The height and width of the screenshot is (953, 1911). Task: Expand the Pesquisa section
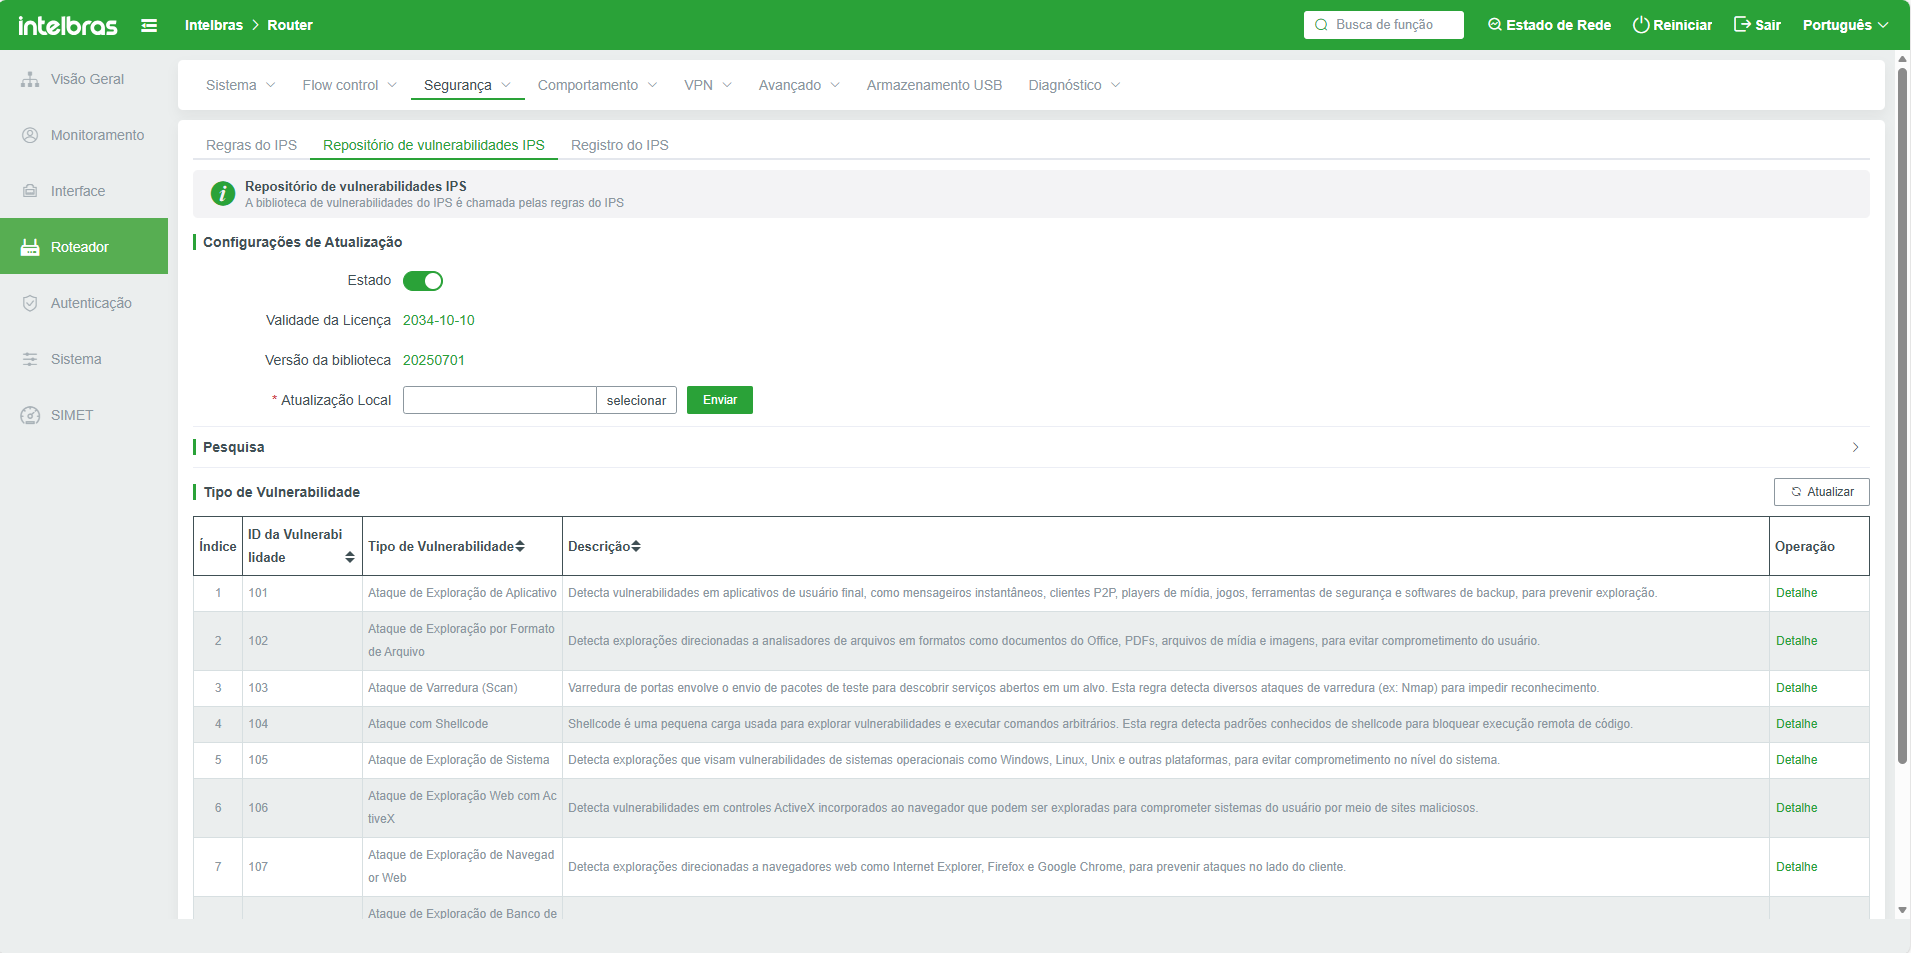tap(1855, 447)
